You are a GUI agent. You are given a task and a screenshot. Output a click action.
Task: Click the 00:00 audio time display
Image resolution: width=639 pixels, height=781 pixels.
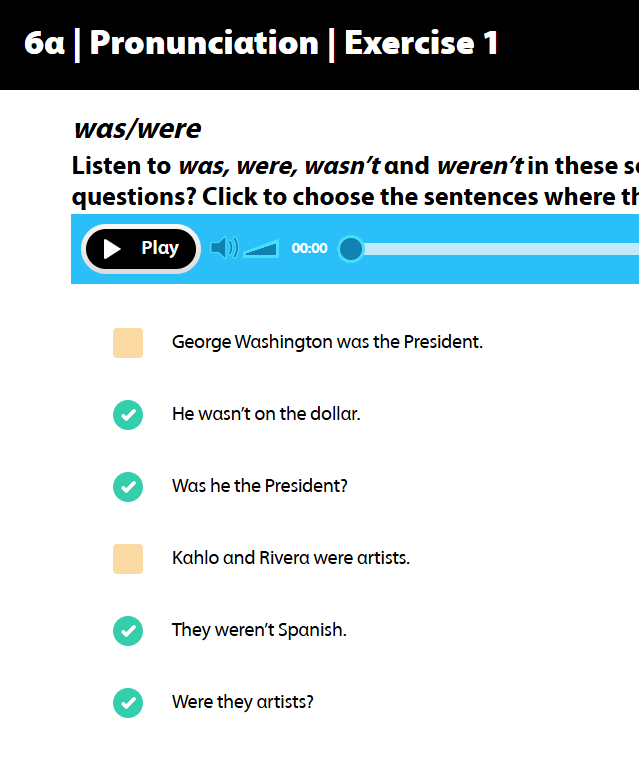click(x=309, y=249)
